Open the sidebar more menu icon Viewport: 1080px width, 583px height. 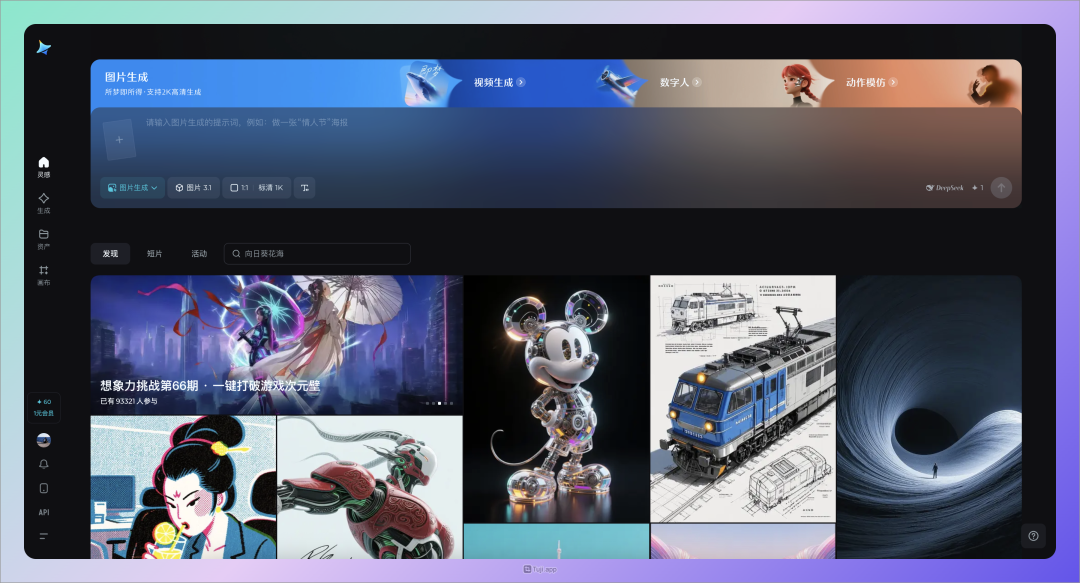point(43,535)
